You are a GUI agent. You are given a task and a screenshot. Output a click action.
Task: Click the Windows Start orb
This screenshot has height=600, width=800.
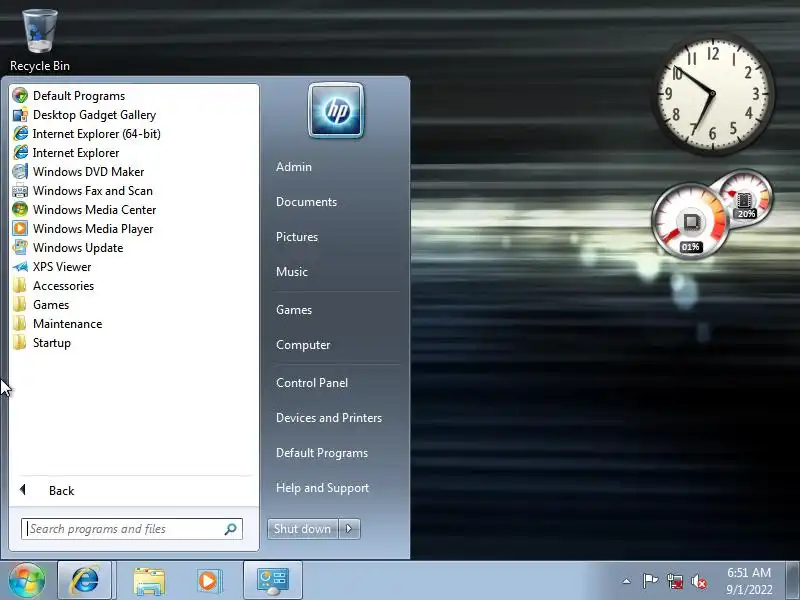[x=27, y=580]
